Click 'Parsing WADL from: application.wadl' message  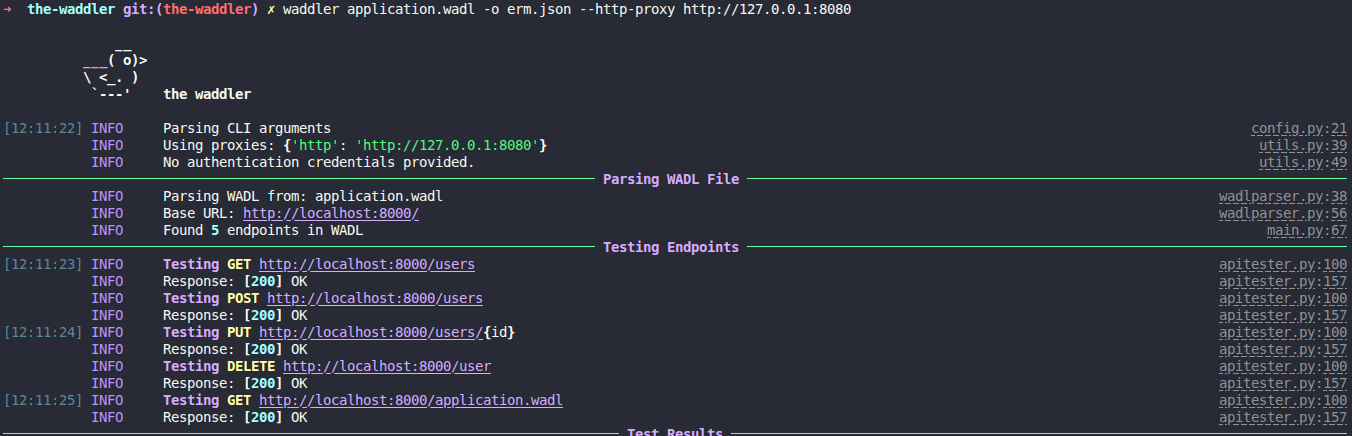coord(303,197)
